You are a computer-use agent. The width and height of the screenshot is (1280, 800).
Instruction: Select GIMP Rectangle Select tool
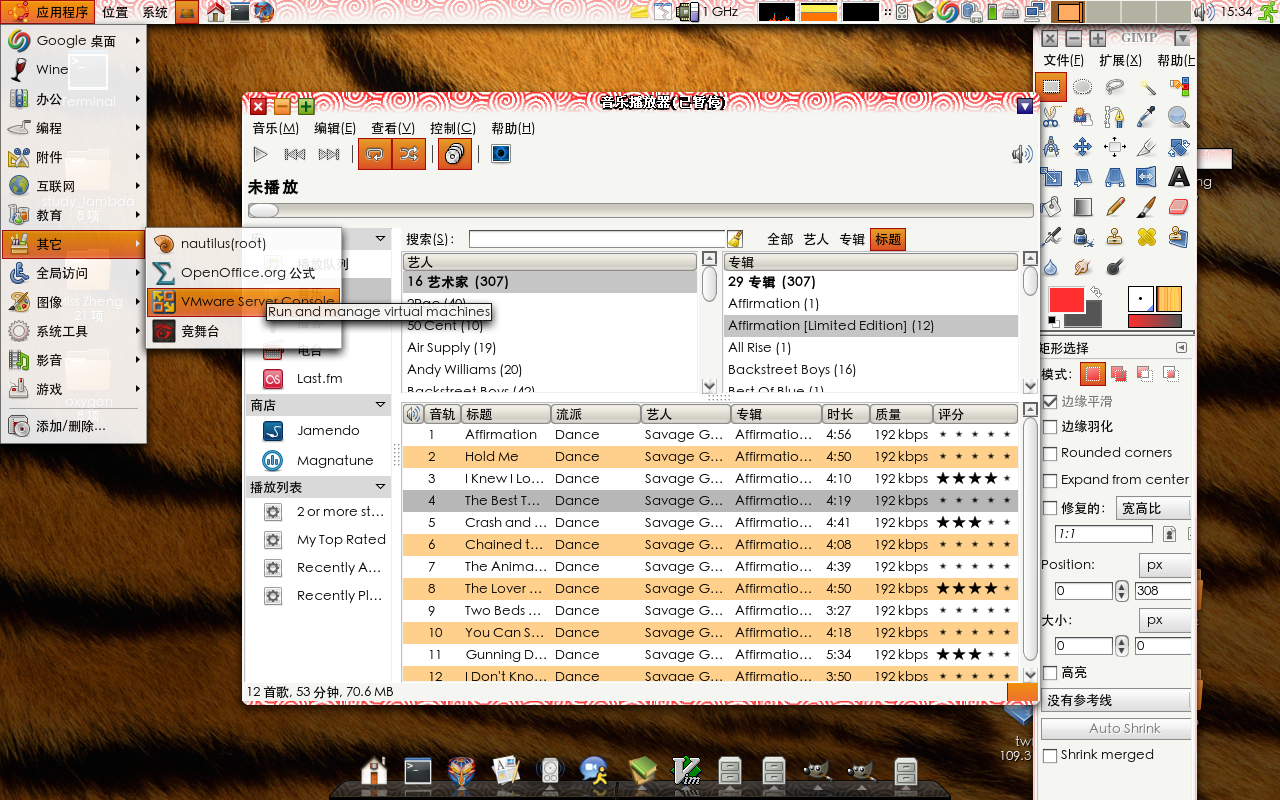[x=1051, y=87]
